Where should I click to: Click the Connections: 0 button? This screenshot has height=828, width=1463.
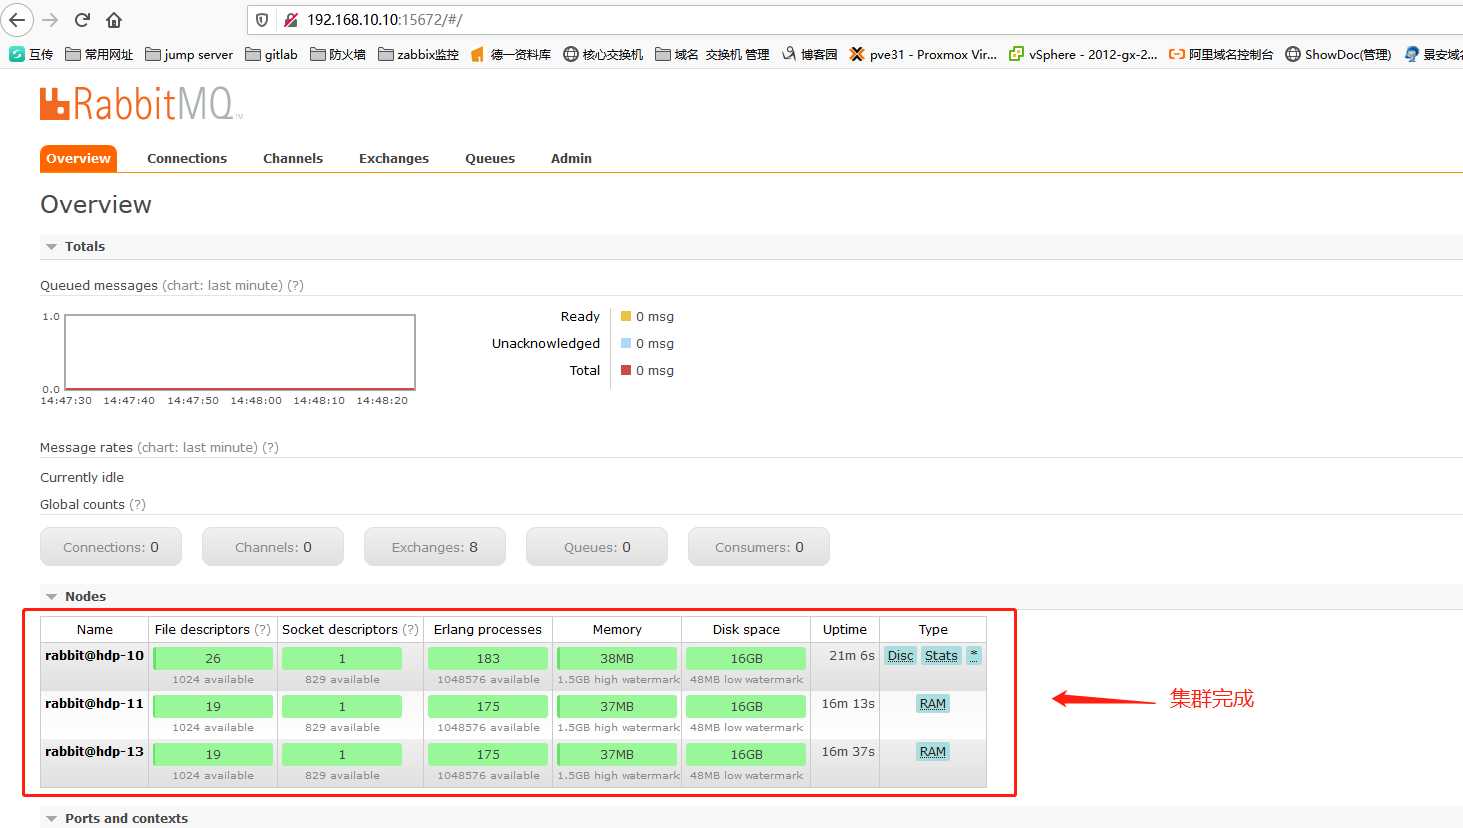[x=111, y=547]
